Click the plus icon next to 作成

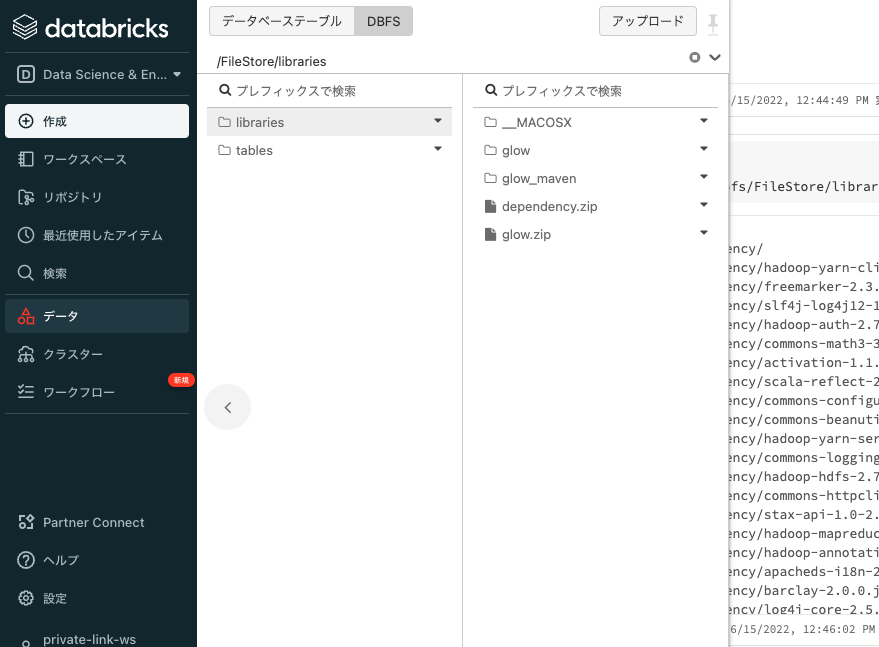(26, 121)
